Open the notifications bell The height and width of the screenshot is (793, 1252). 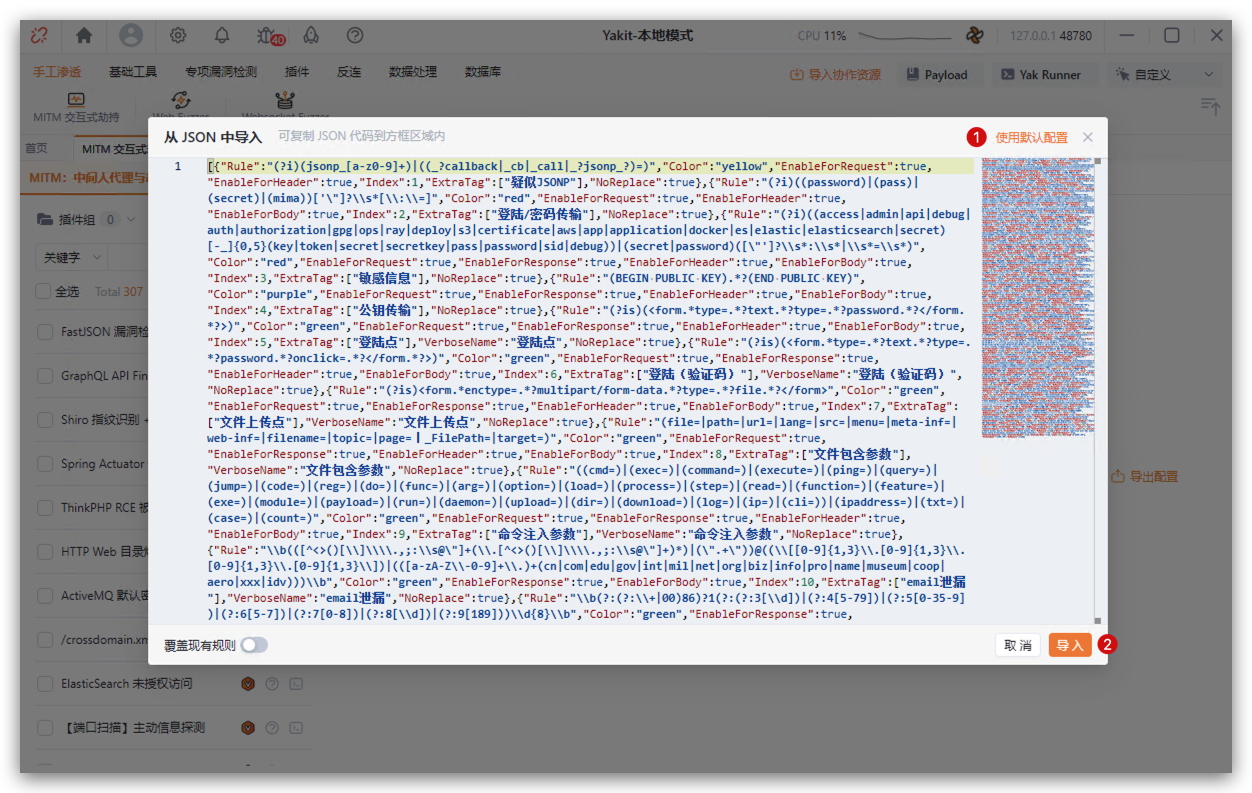point(222,35)
